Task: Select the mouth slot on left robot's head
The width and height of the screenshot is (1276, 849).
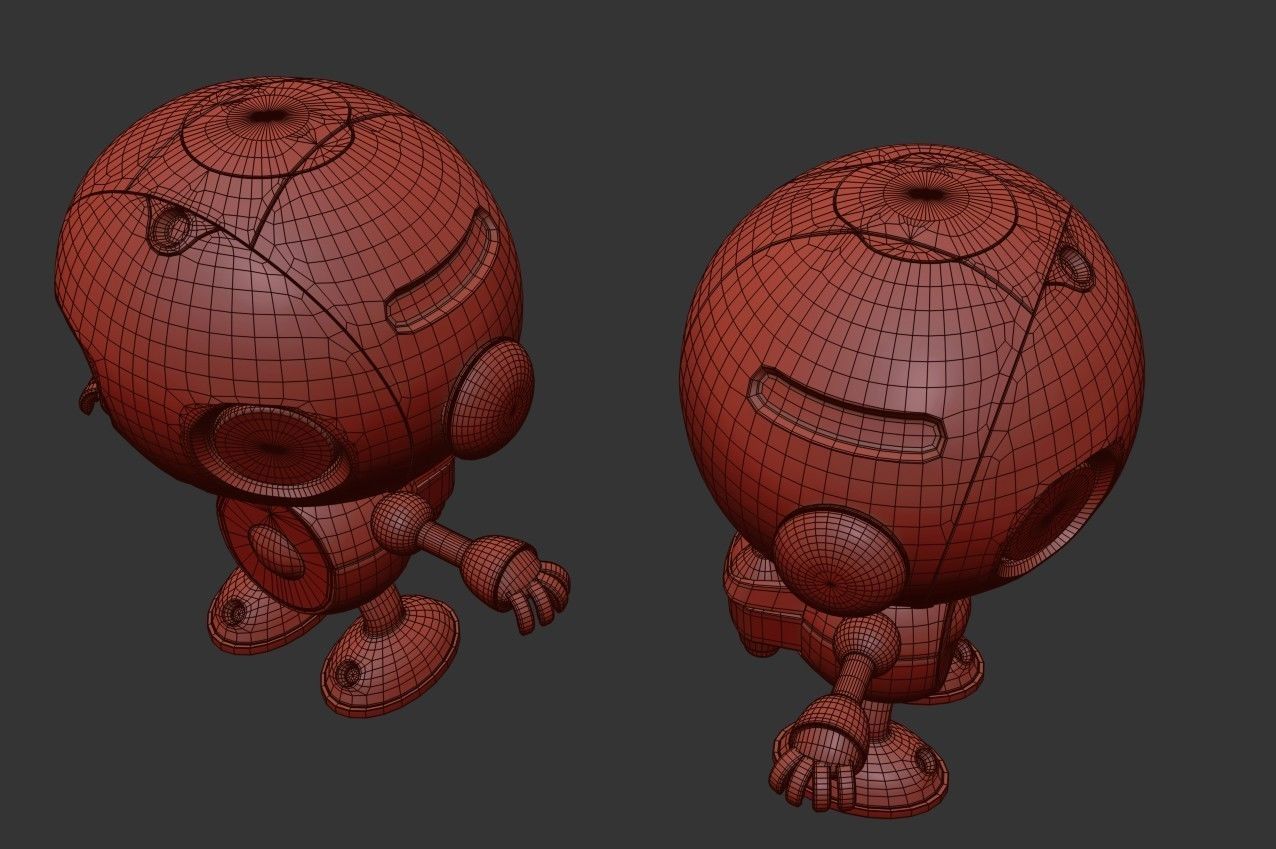Action: (441, 271)
